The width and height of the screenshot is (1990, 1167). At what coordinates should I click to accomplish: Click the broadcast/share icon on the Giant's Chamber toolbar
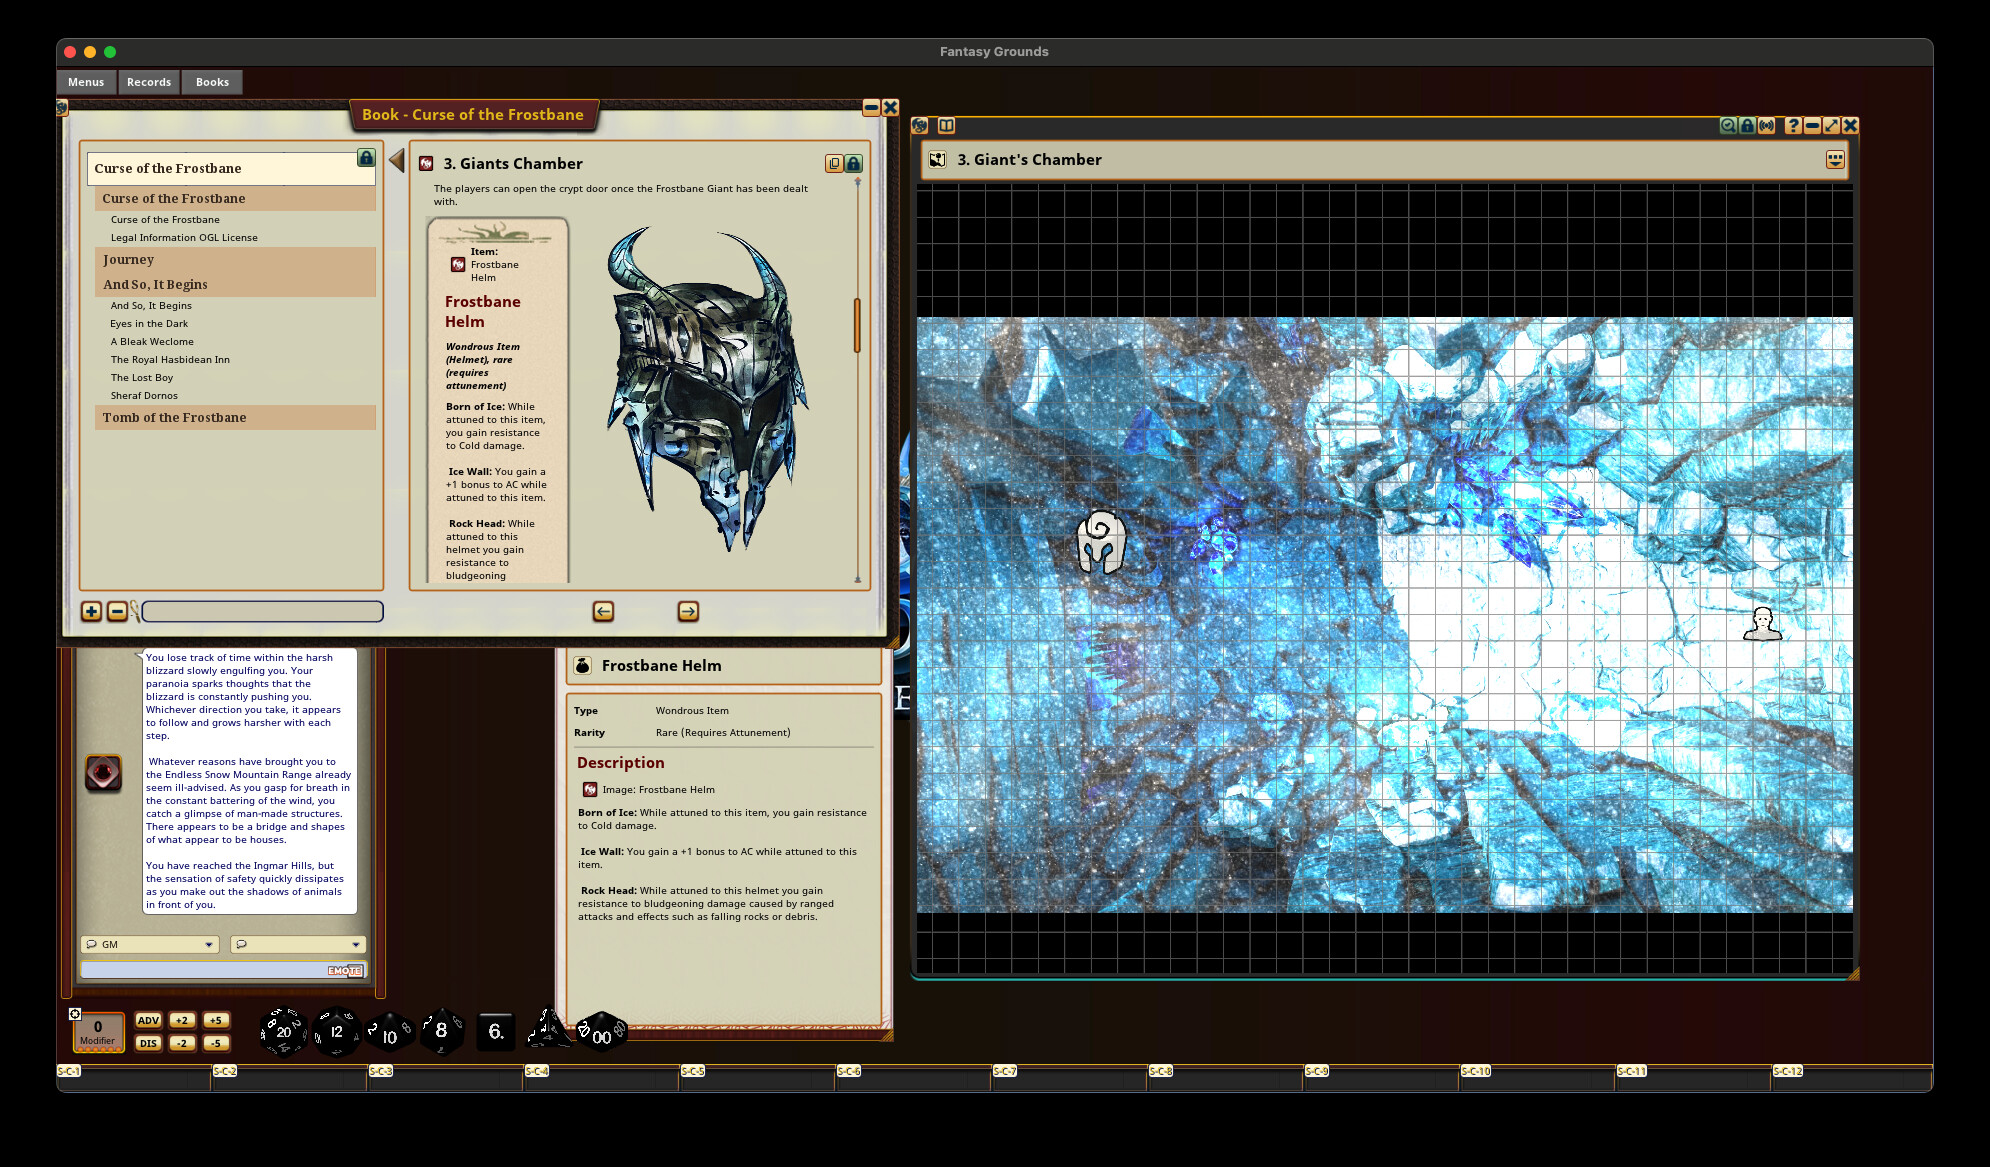click(x=1767, y=126)
